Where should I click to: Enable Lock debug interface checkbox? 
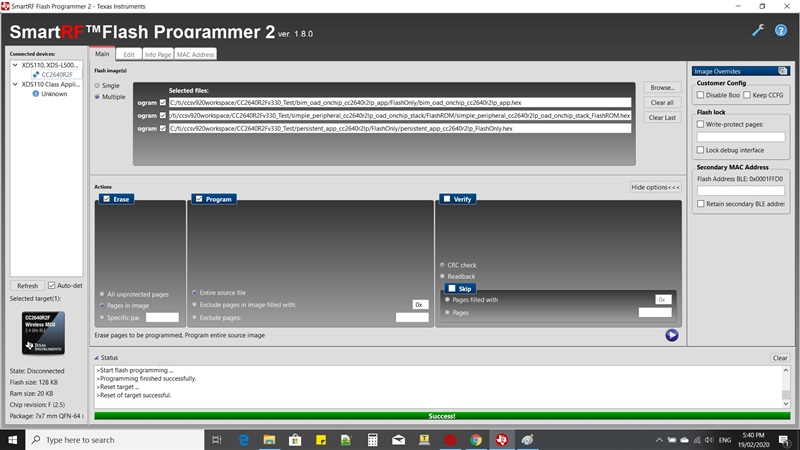(x=701, y=150)
